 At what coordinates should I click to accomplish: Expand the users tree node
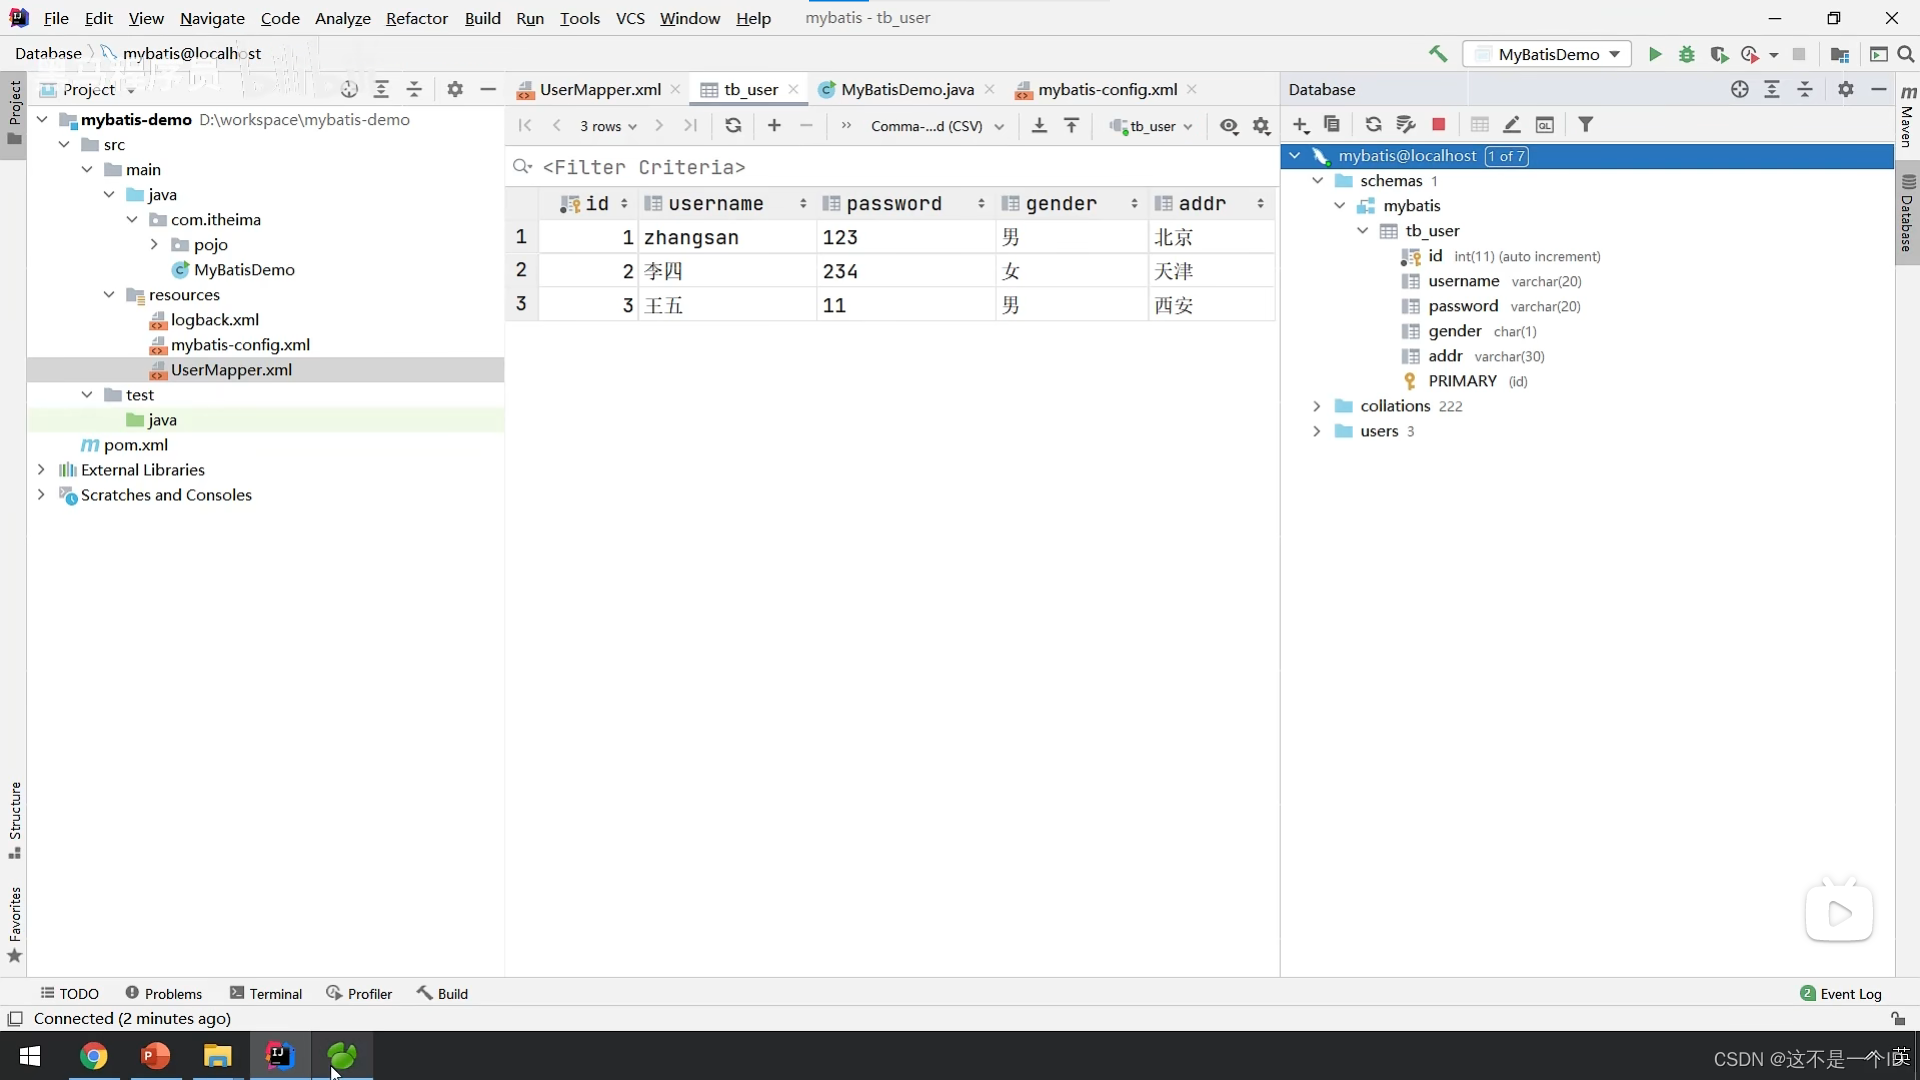[x=1317, y=430]
